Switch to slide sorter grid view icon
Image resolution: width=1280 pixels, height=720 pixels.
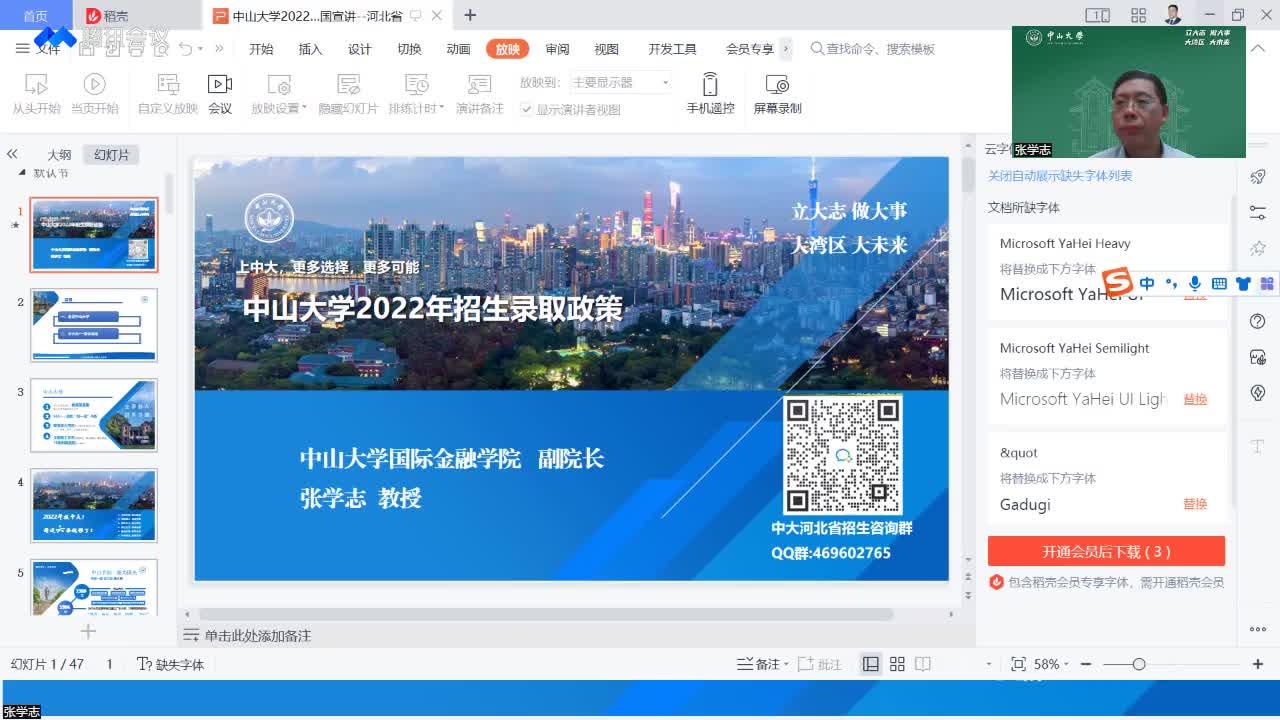tap(897, 664)
